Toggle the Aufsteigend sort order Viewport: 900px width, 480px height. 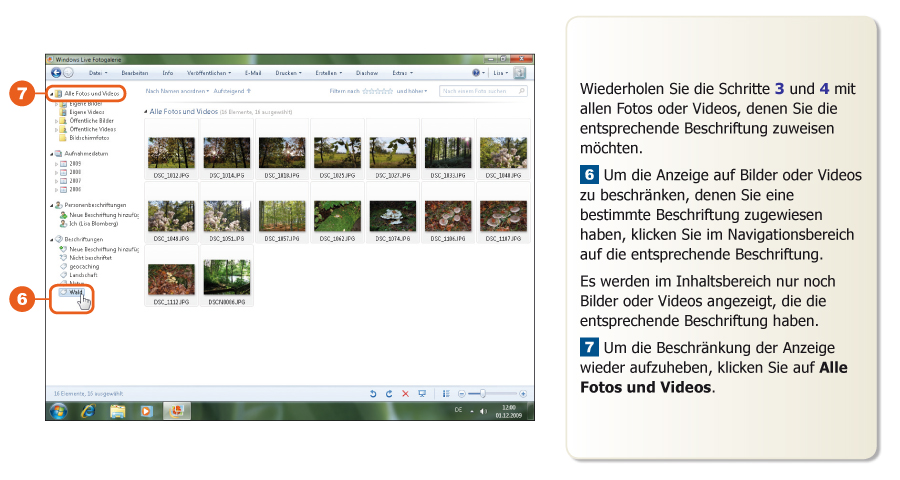pyautogui.click(x=232, y=91)
